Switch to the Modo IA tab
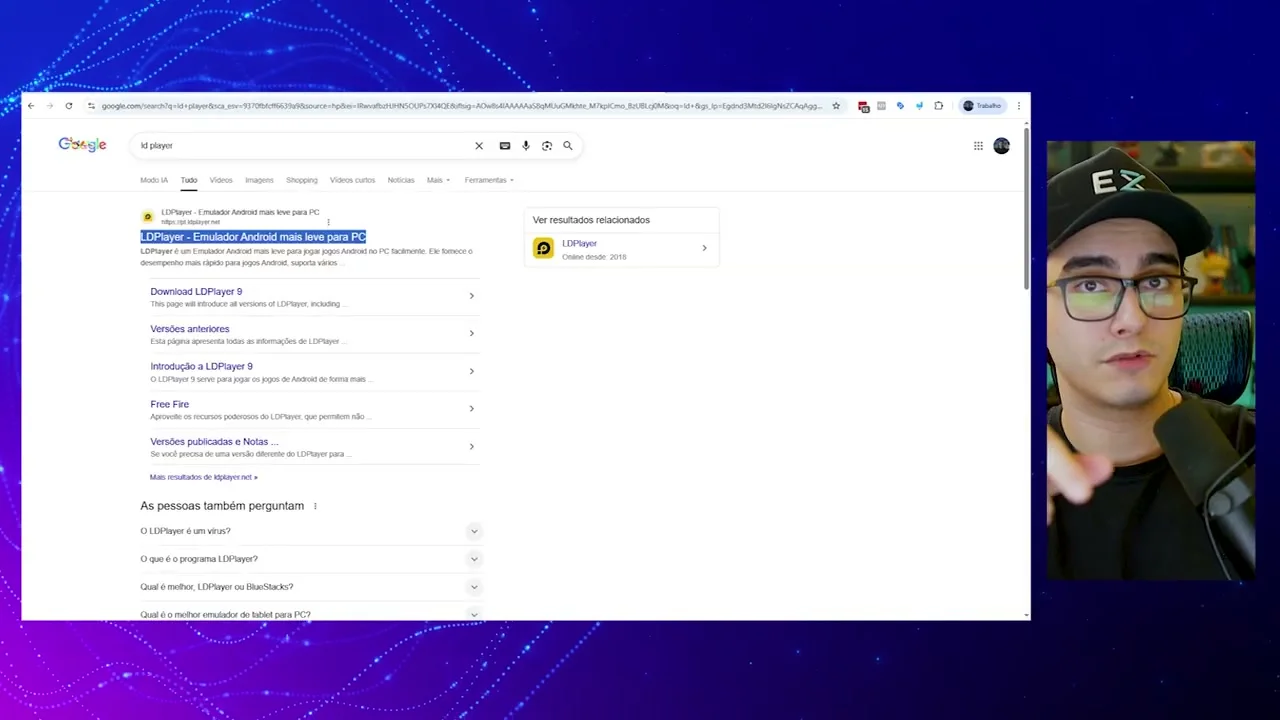Image resolution: width=1280 pixels, height=720 pixels. [x=154, y=180]
